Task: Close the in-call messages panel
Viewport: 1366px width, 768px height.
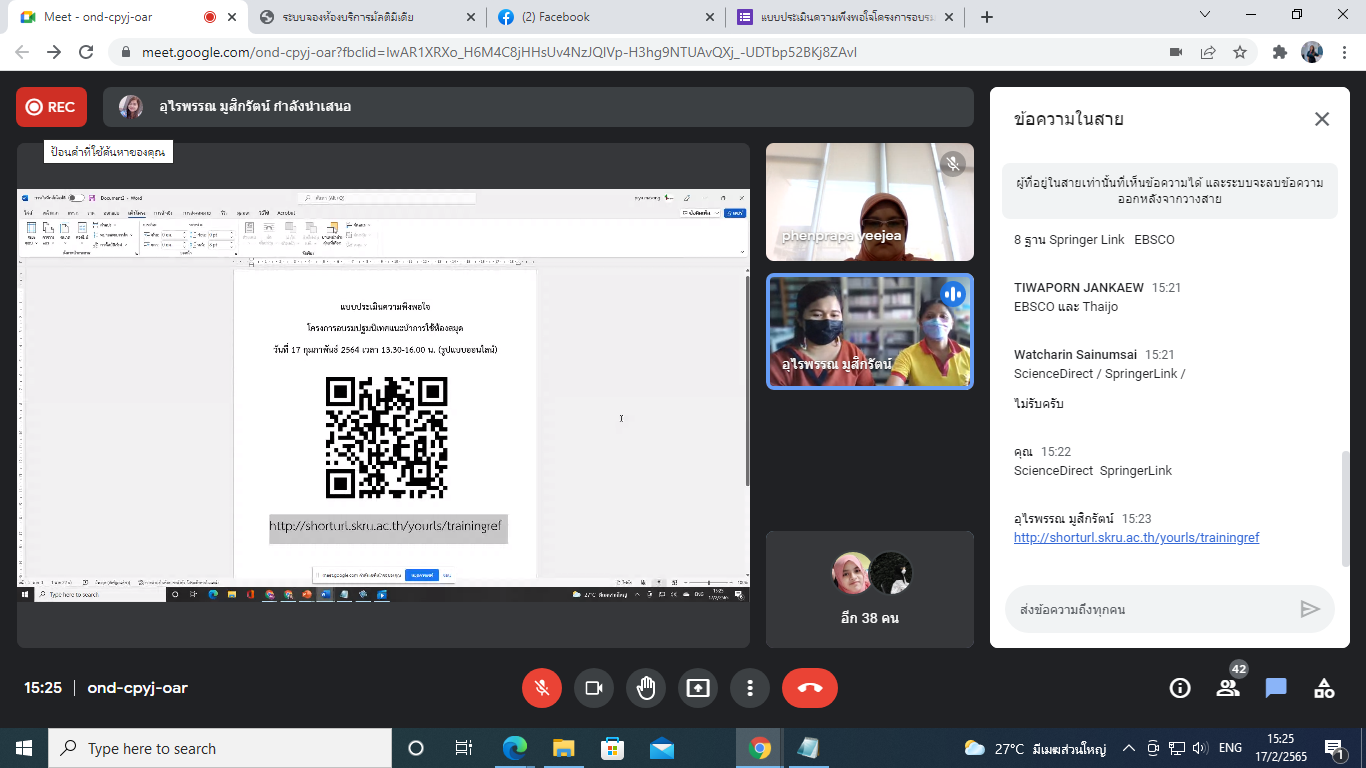Action: [x=1322, y=119]
